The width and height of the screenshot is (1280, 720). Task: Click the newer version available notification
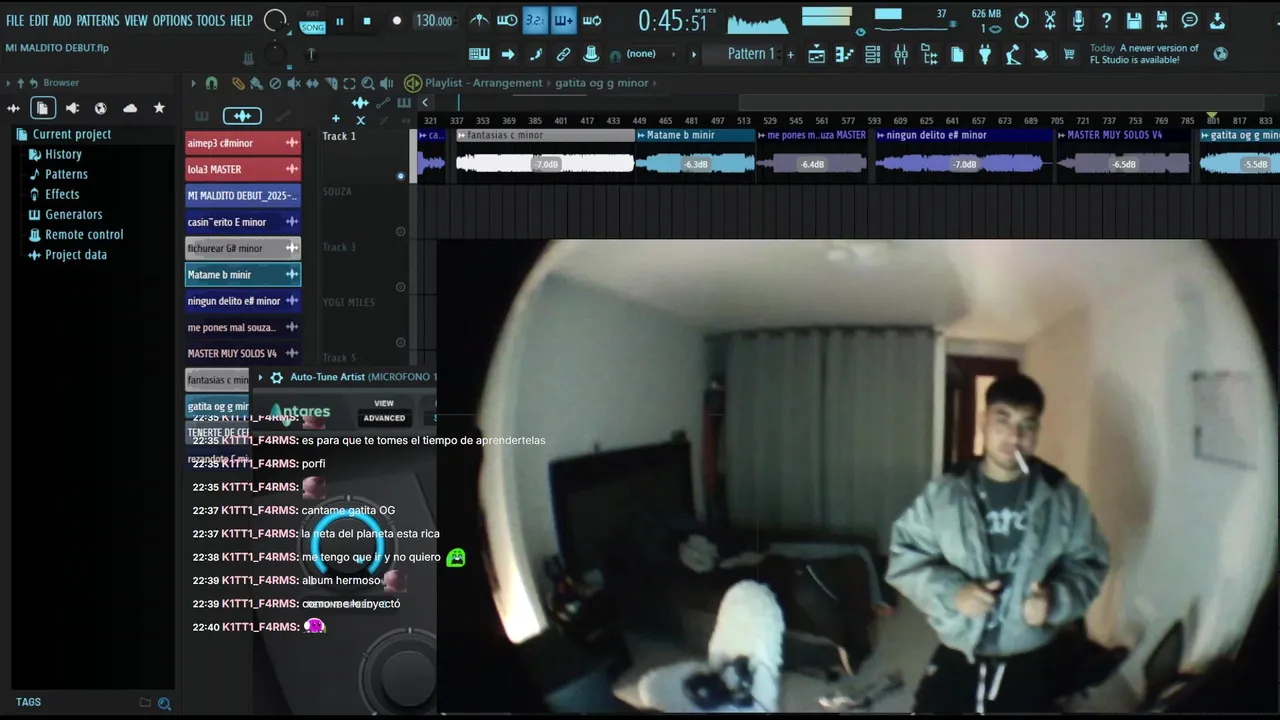pos(1144,54)
